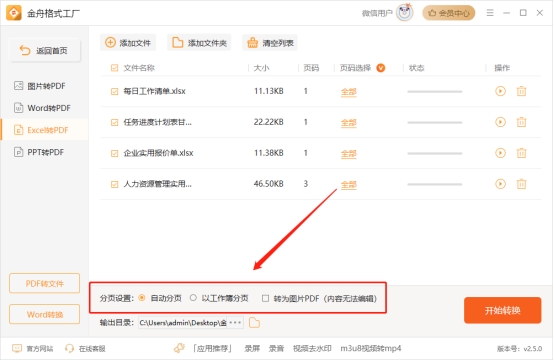Open 全部 page selection for 人力资源管理实用
This screenshot has height=360, width=554.
349,184
